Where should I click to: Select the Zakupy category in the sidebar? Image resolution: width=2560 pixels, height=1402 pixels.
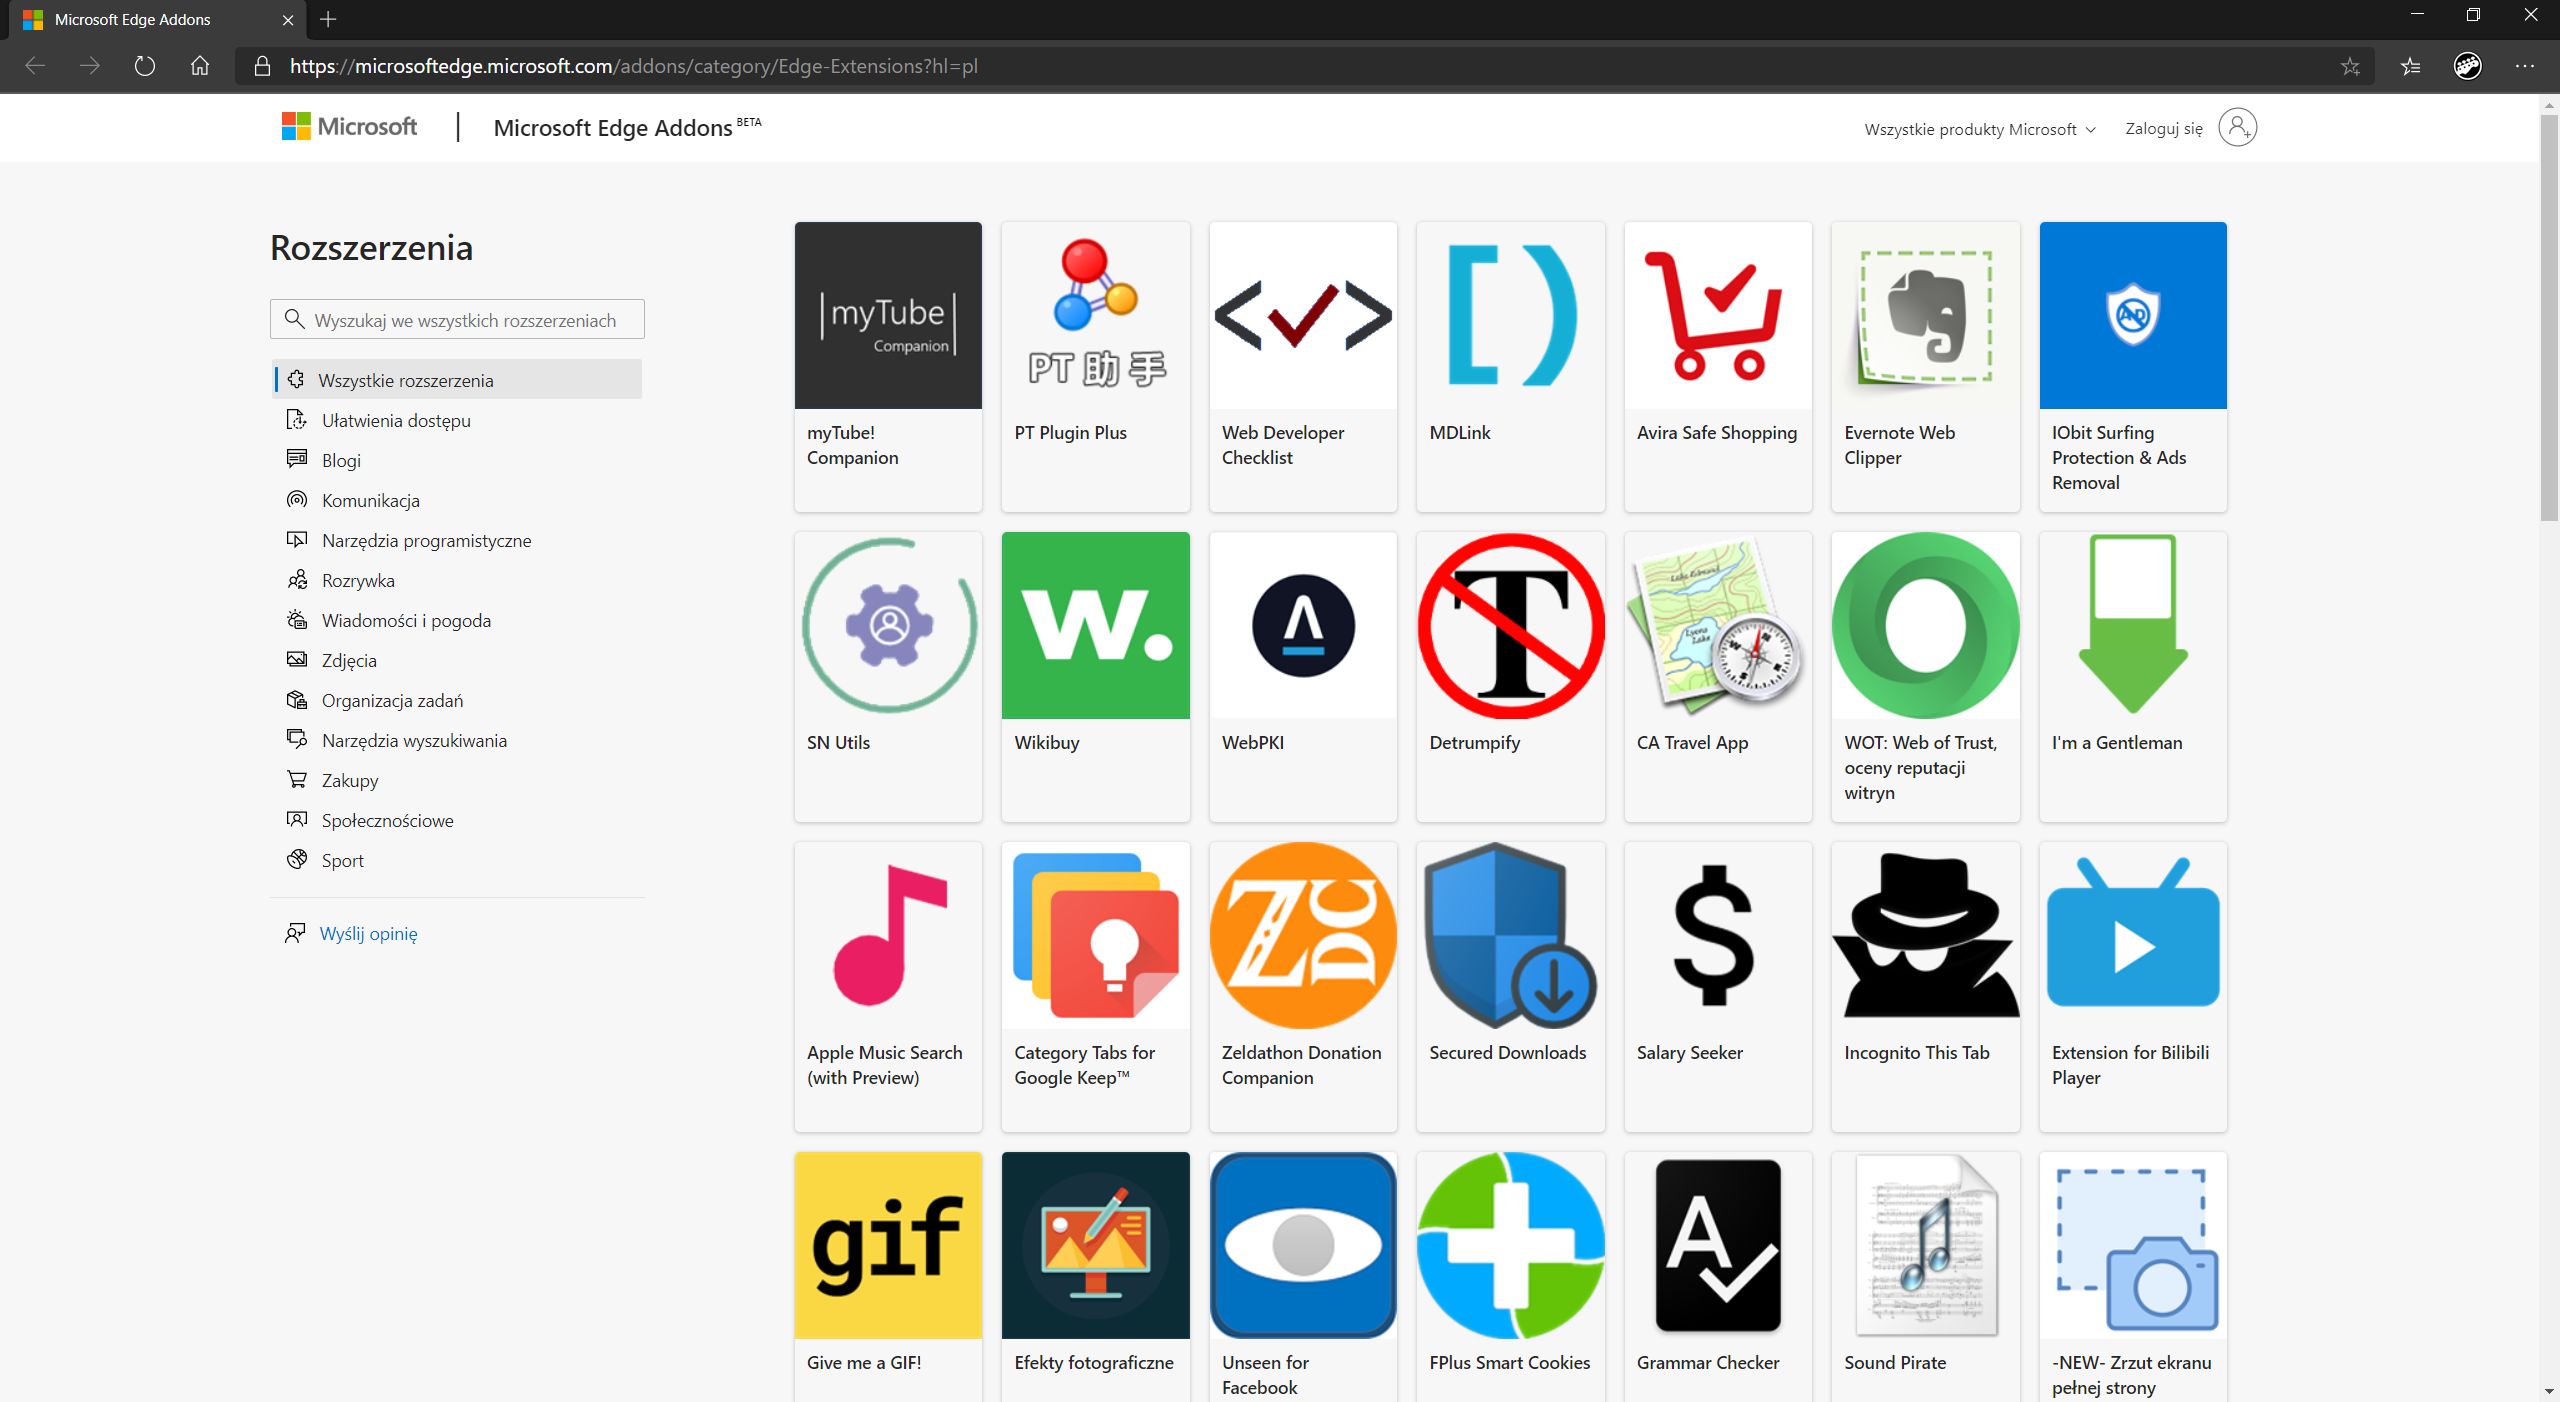click(349, 780)
